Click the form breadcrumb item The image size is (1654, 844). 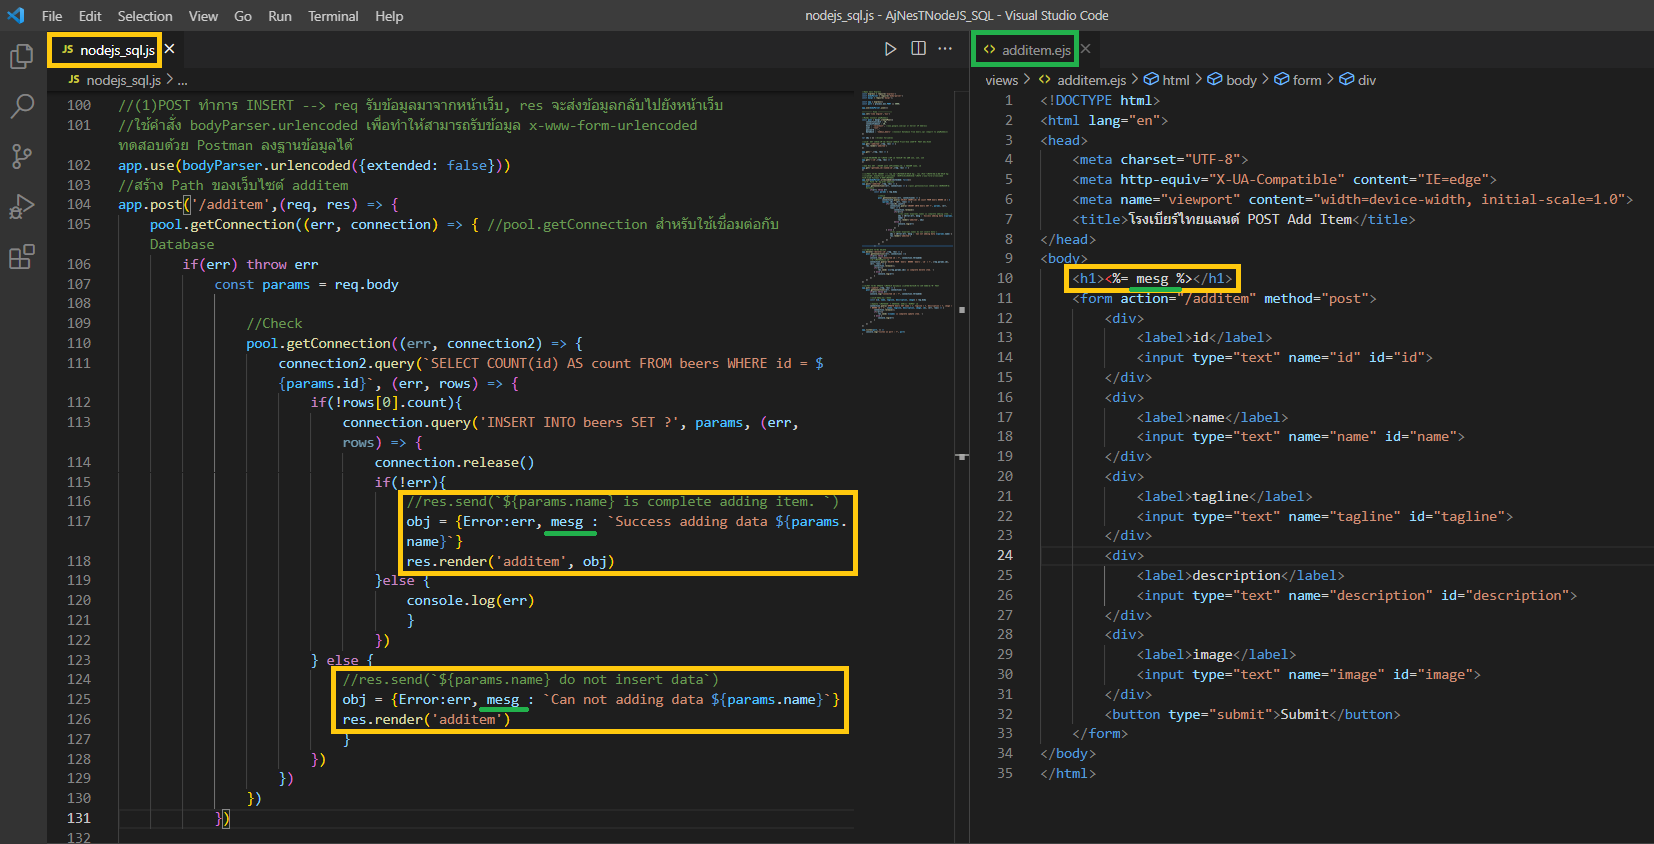coord(1306,80)
